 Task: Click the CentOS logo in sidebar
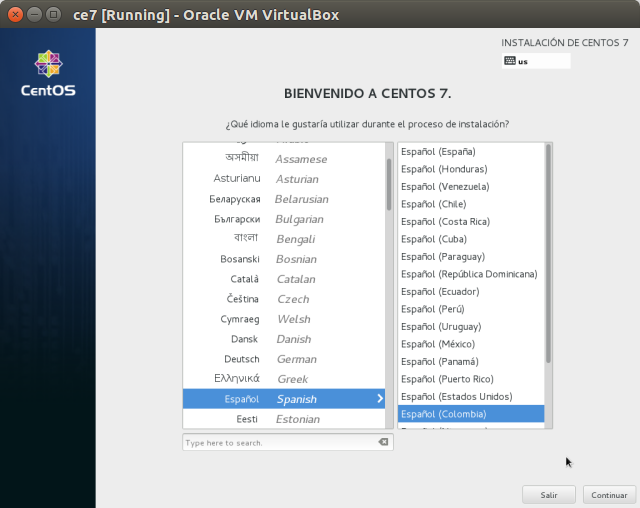[x=48, y=73]
